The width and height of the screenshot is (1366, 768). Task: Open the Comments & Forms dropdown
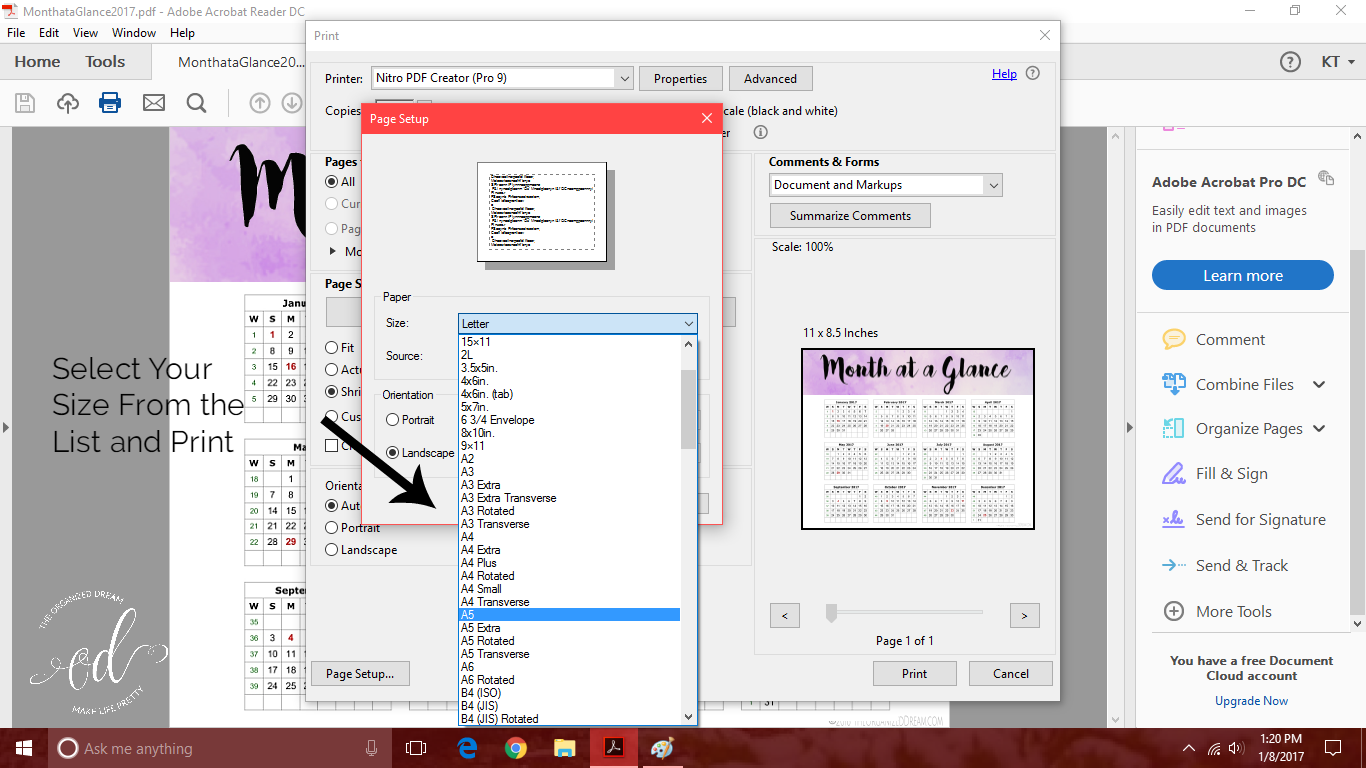coord(884,185)
